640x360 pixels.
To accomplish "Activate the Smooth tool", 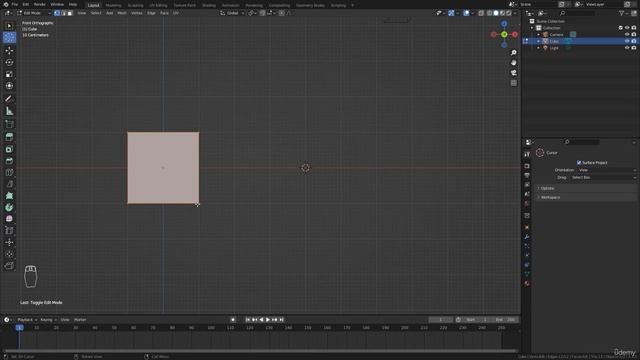I will click(9, 219).
